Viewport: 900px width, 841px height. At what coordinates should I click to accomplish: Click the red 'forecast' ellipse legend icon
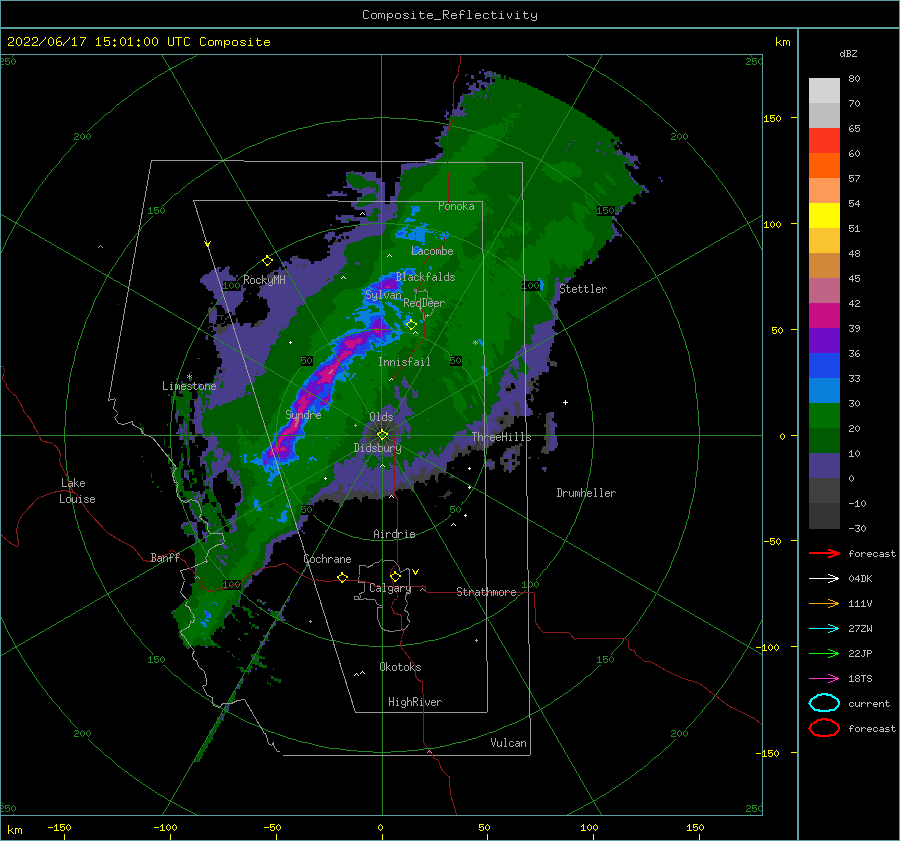(x=824, y=728)
